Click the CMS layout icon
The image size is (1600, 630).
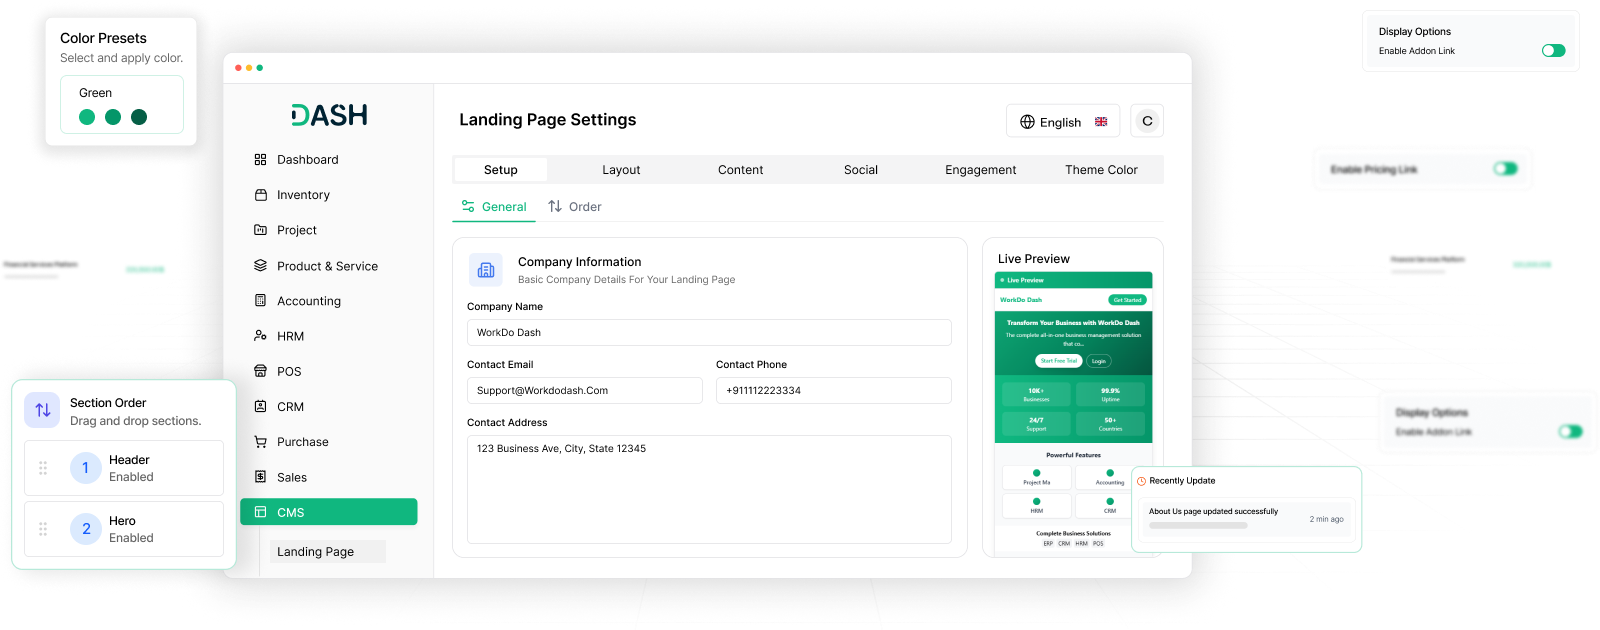coord(260,512)
